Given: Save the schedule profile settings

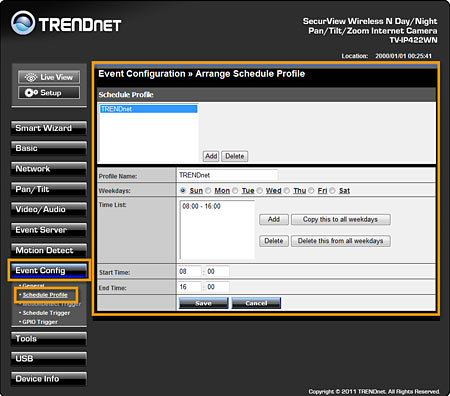Looking at the screenshot, I should click(x=203, y=303).
